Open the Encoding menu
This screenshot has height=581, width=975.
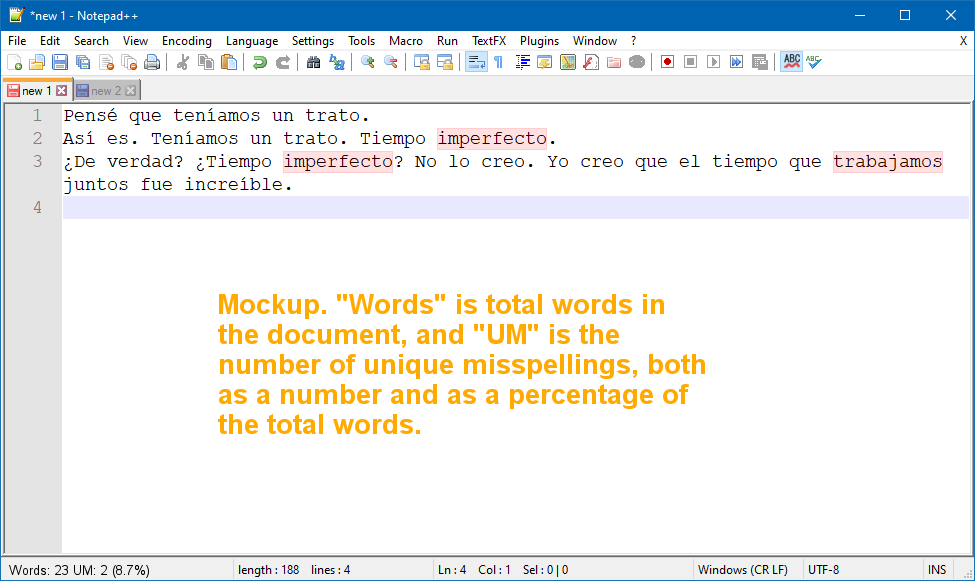[x=187, y=41]
